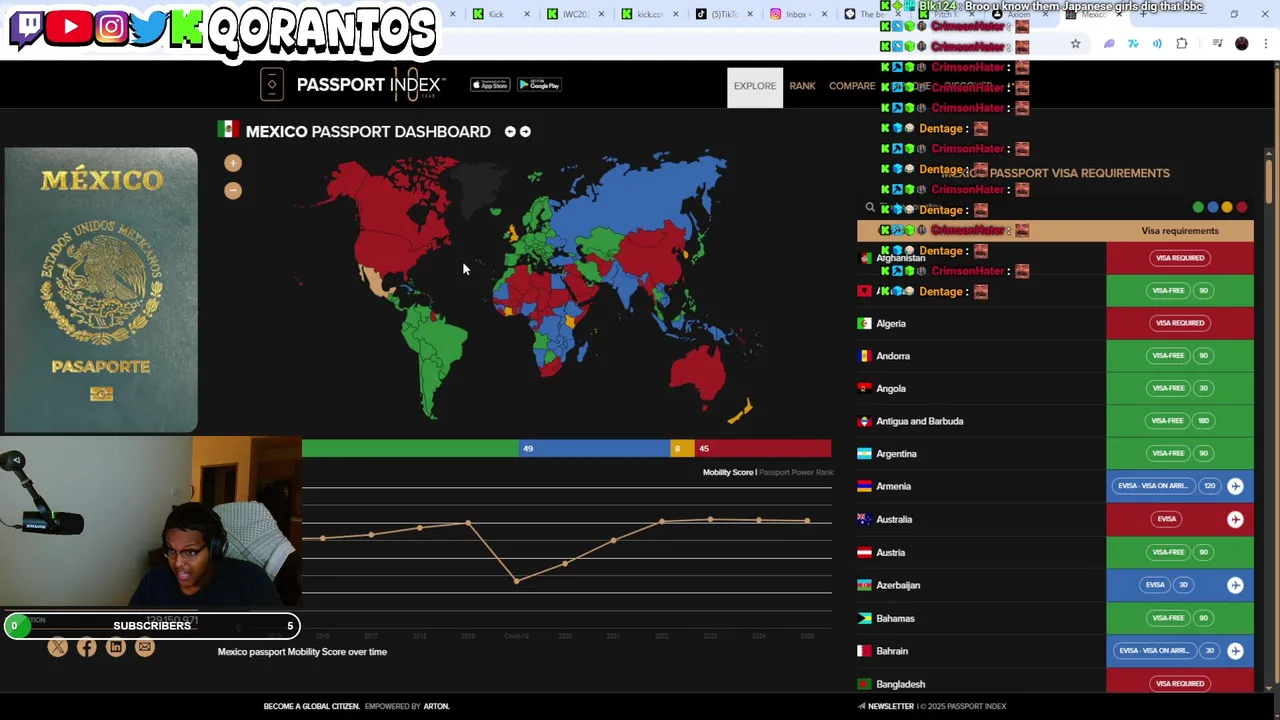Open the RANK menu item
This screenshot has width=1280, height=720.
click(802, 86)
